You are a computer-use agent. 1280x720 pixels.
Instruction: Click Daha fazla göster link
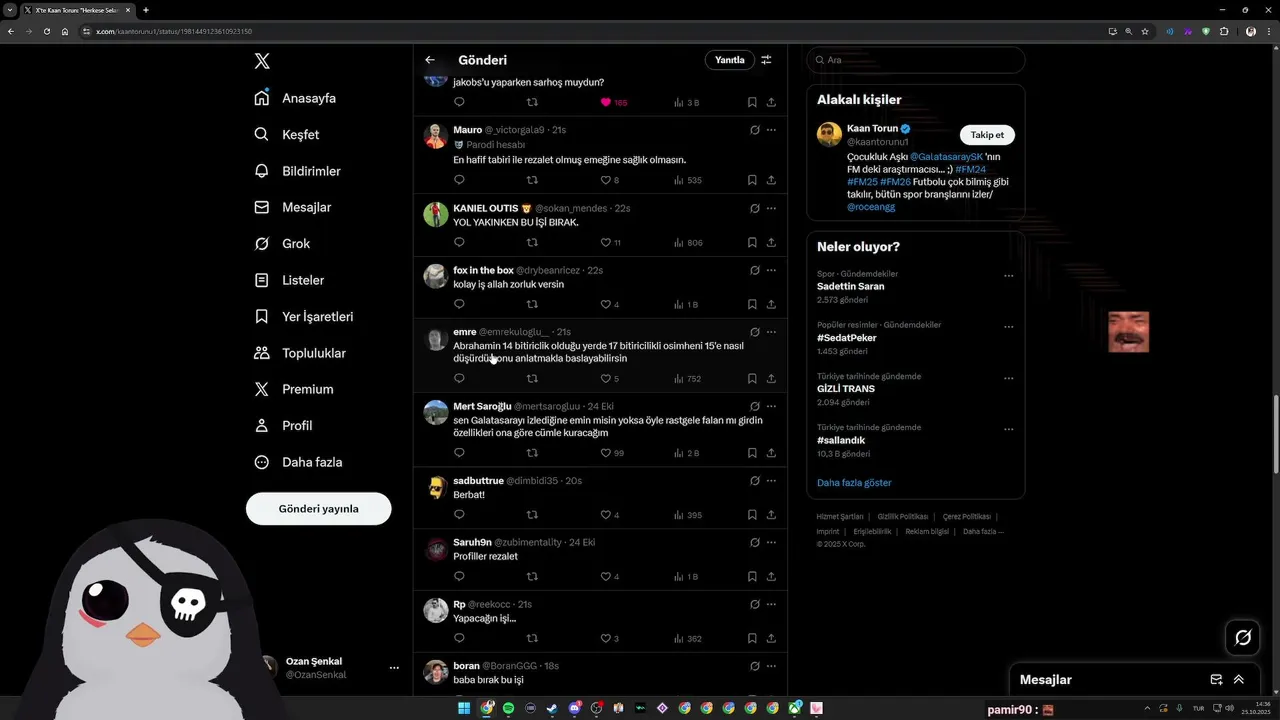854,483
